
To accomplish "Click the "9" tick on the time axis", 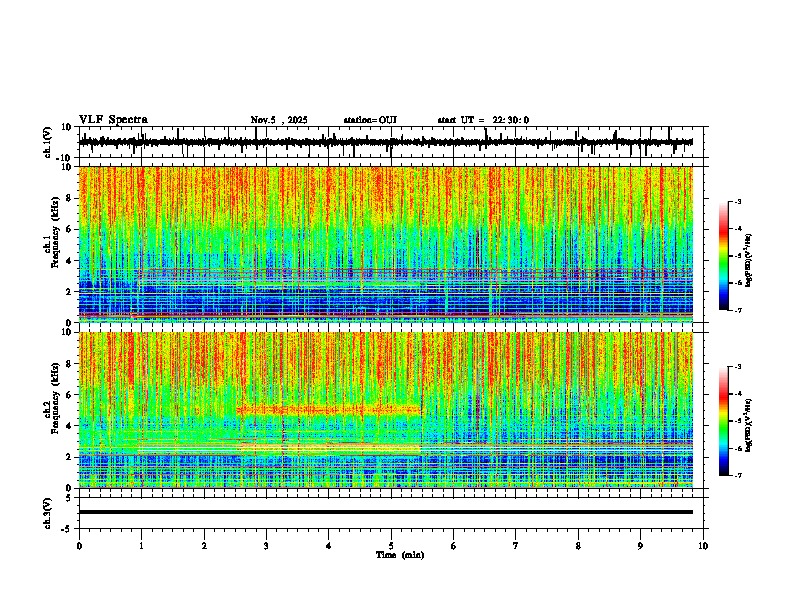I will pos(640,546).
